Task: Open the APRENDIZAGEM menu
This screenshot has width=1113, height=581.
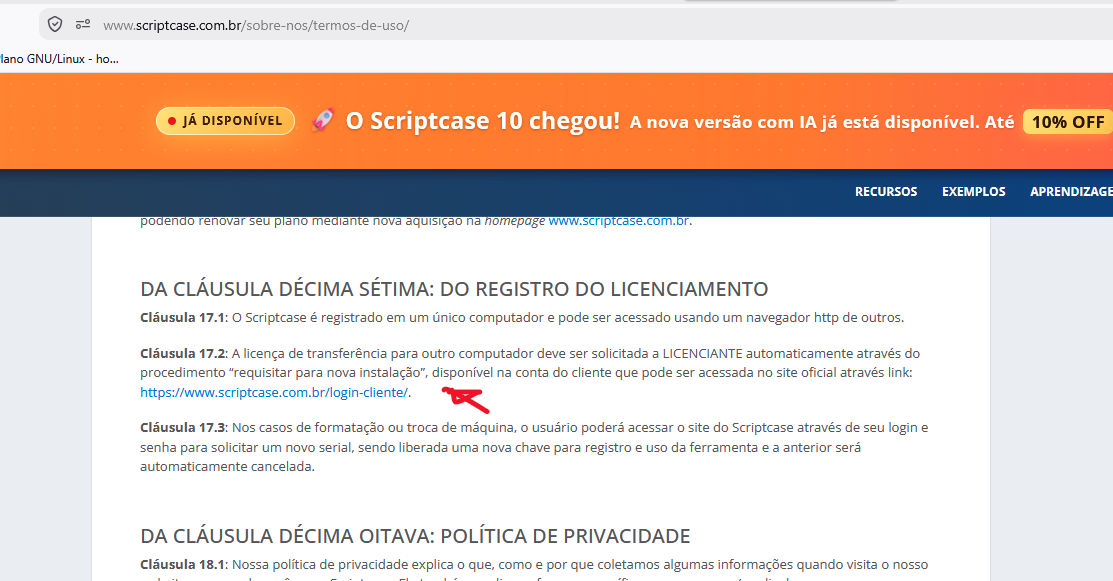Action: tap(1071, 192)
